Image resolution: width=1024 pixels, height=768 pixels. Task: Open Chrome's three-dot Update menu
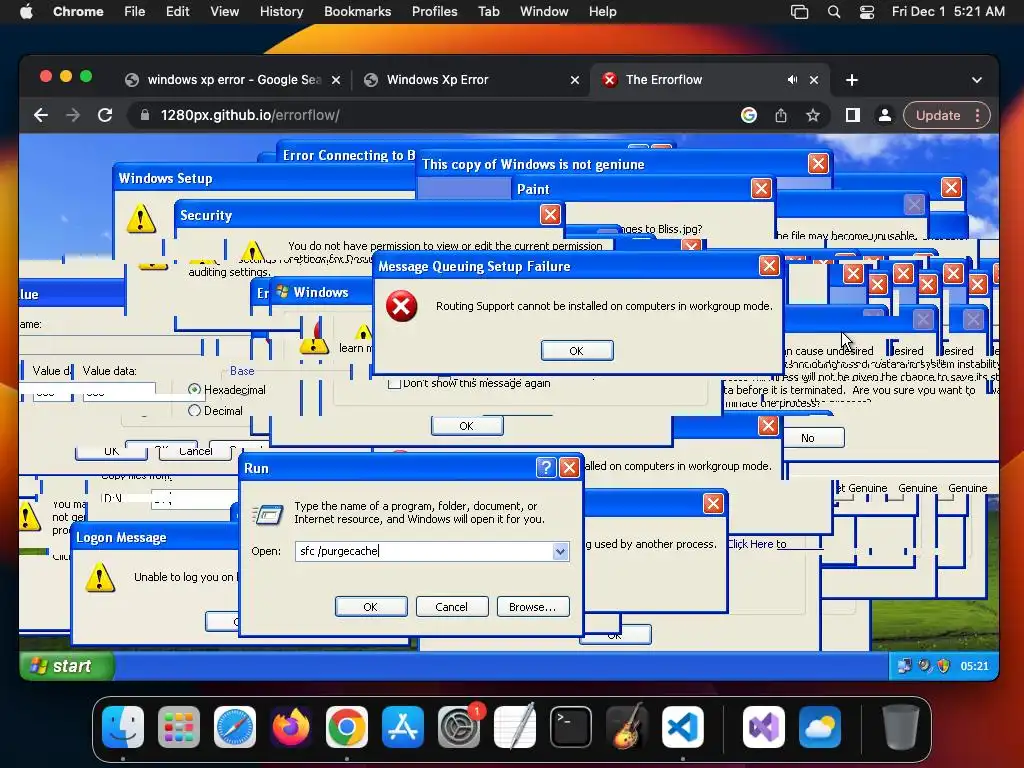click(x=978, y=115)
